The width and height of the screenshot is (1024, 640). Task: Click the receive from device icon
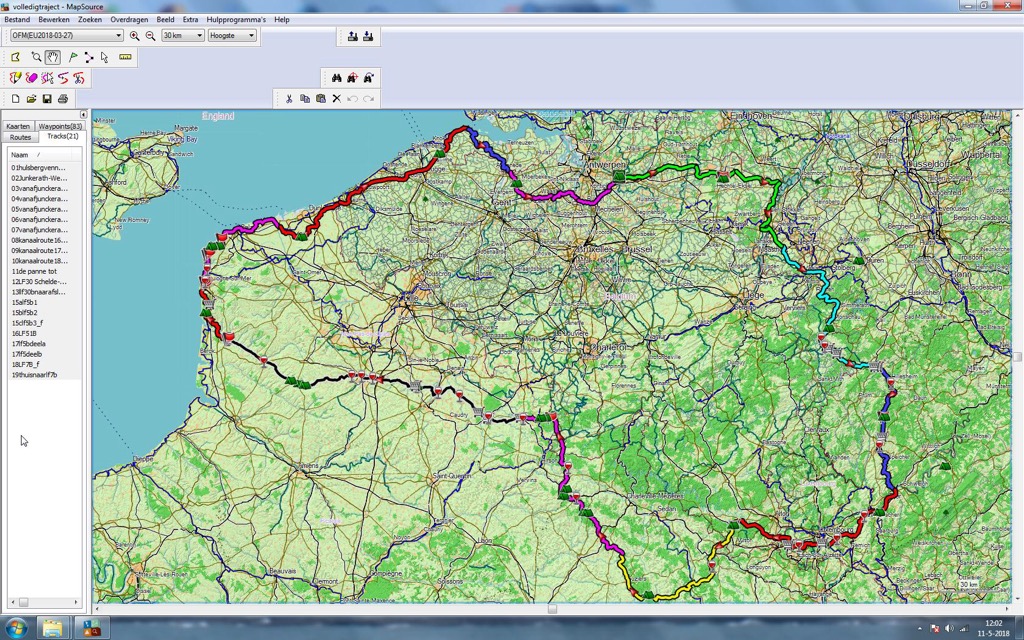[x=368, y=36]
